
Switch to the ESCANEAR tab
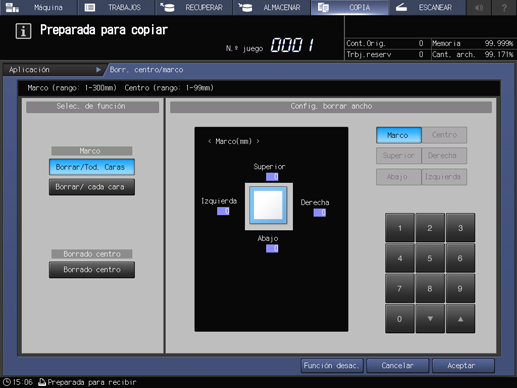pyautogui.click(x=427, y=7)
